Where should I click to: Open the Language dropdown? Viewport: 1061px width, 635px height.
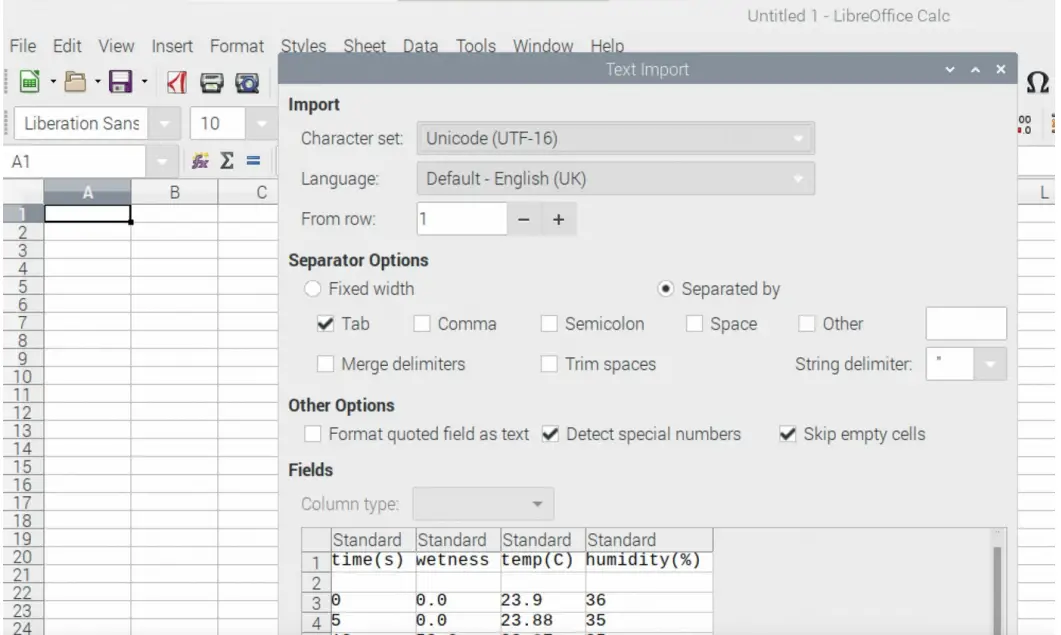pos(616,179)
